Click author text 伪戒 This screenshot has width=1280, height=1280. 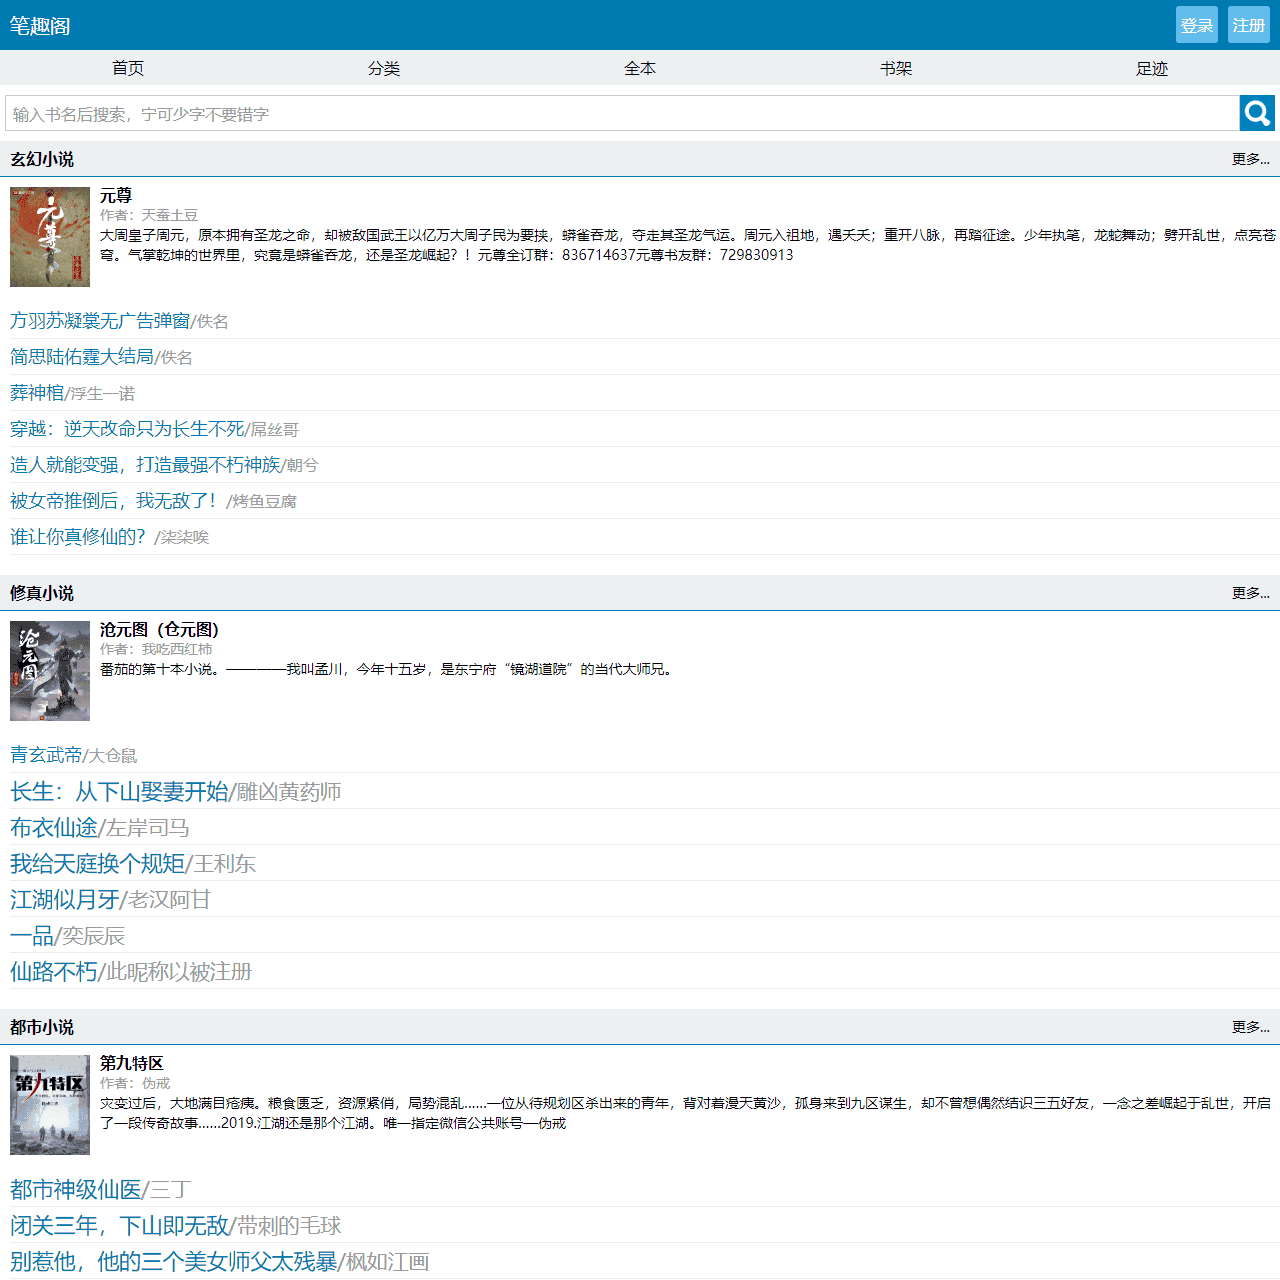coord(156,1083)
